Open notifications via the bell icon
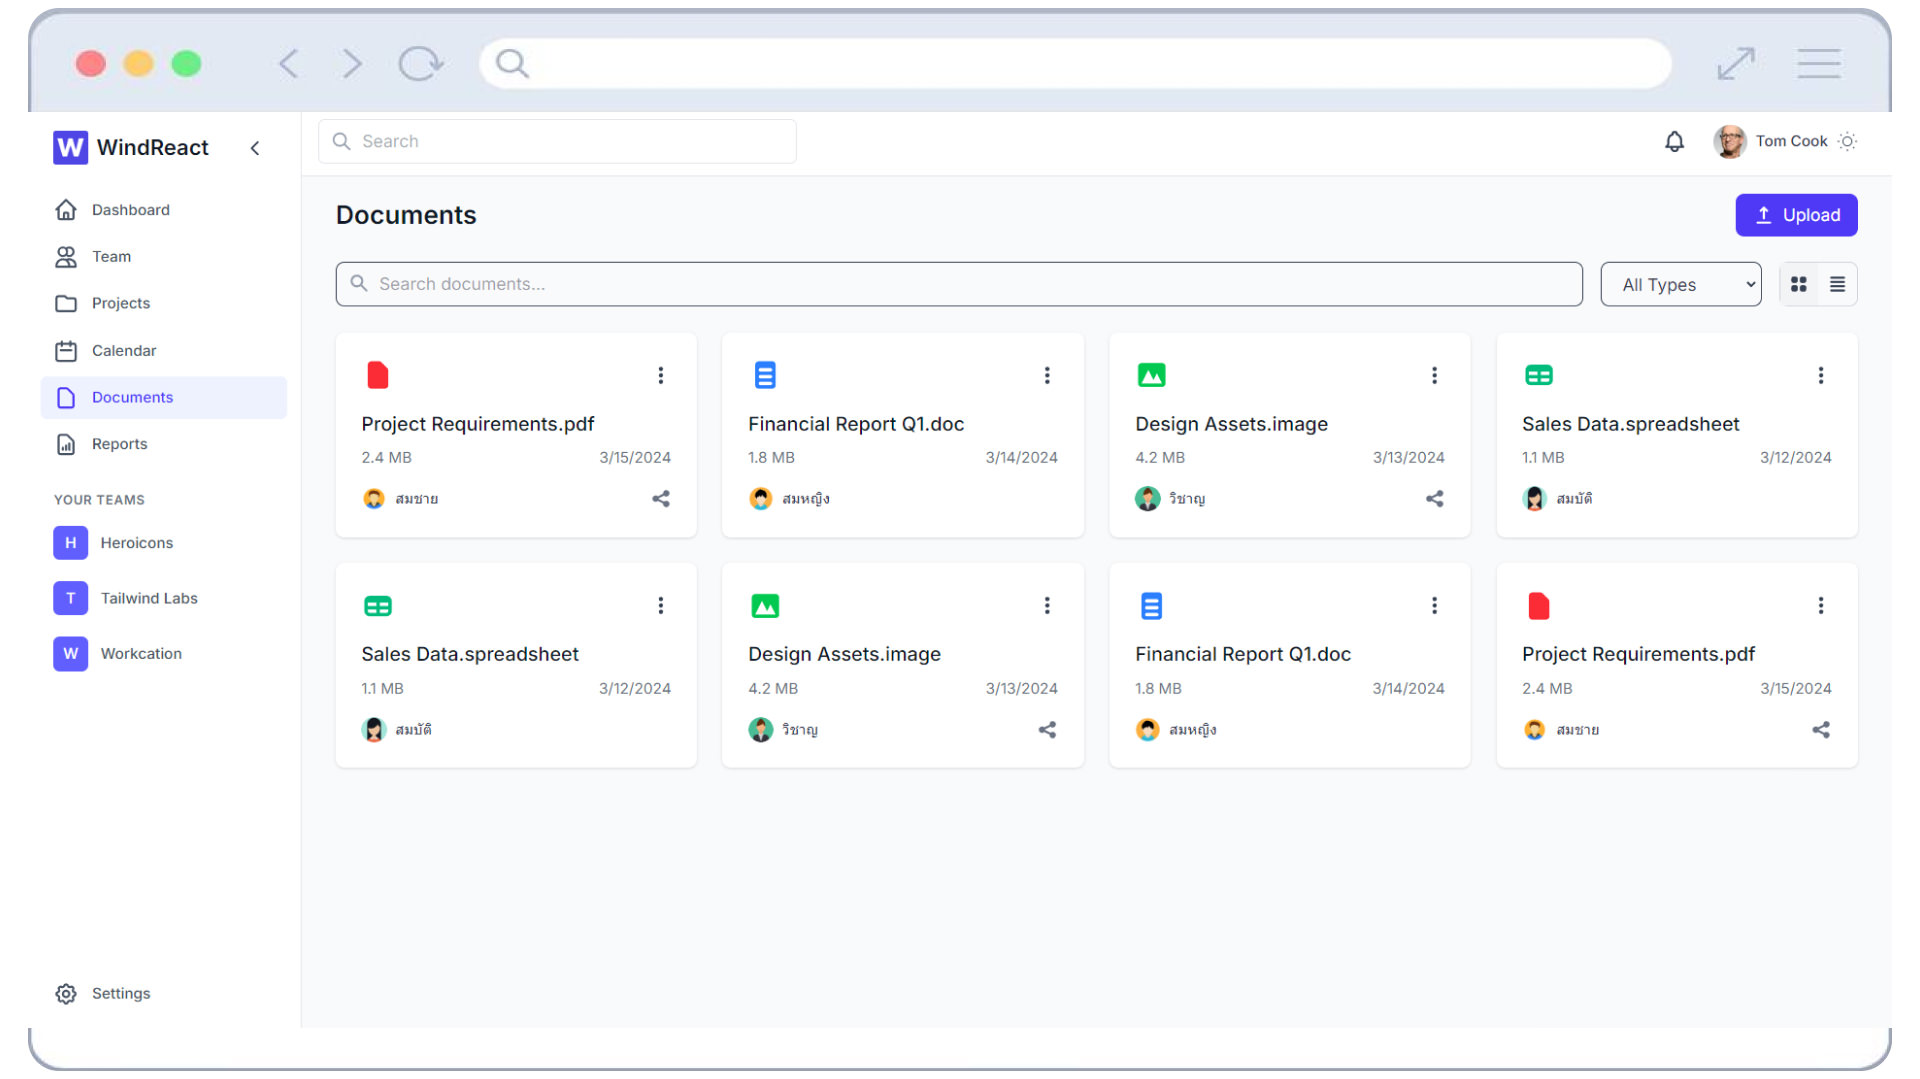1920x1079 pixels. click(1674, 142)
